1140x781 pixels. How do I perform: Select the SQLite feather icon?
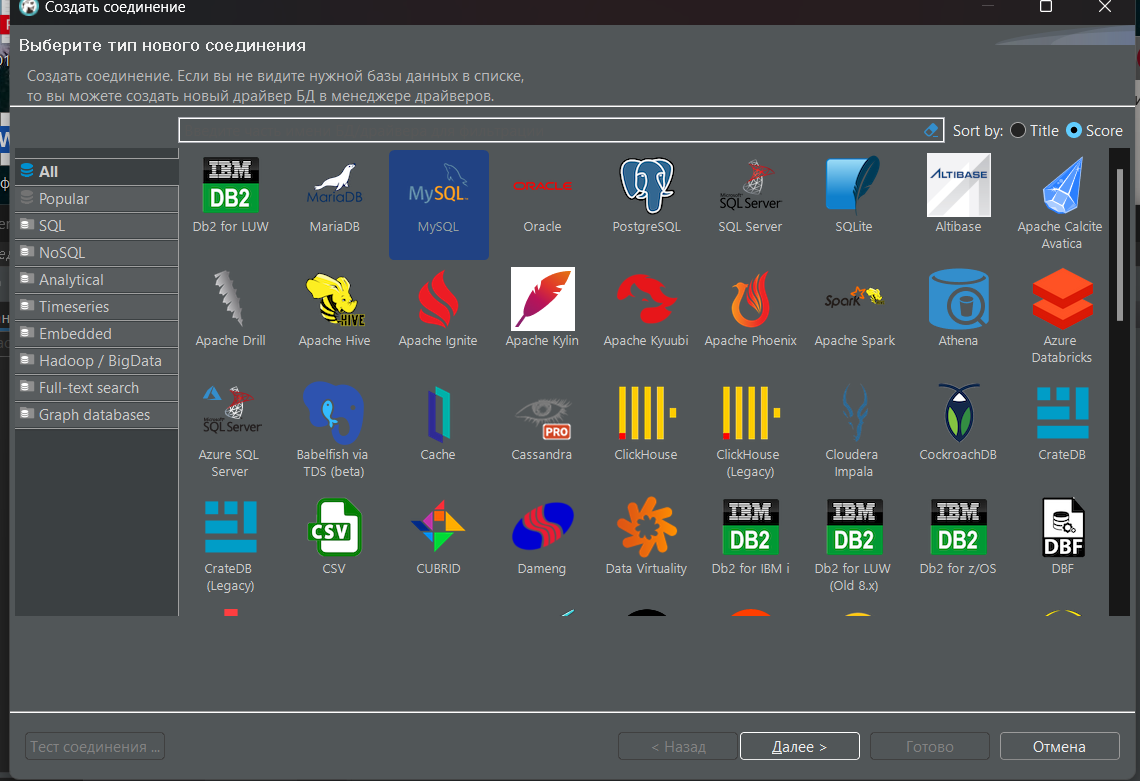854,185
